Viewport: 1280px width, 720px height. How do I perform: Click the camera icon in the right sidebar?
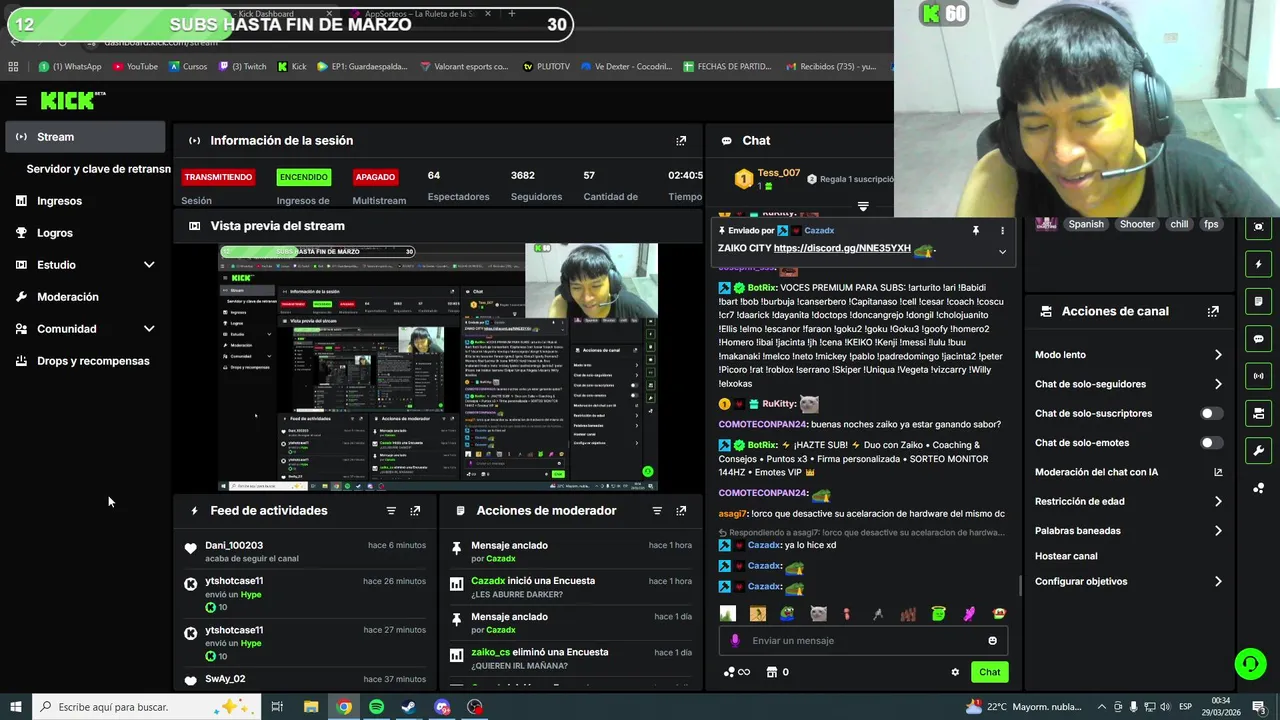[1258, 413]
